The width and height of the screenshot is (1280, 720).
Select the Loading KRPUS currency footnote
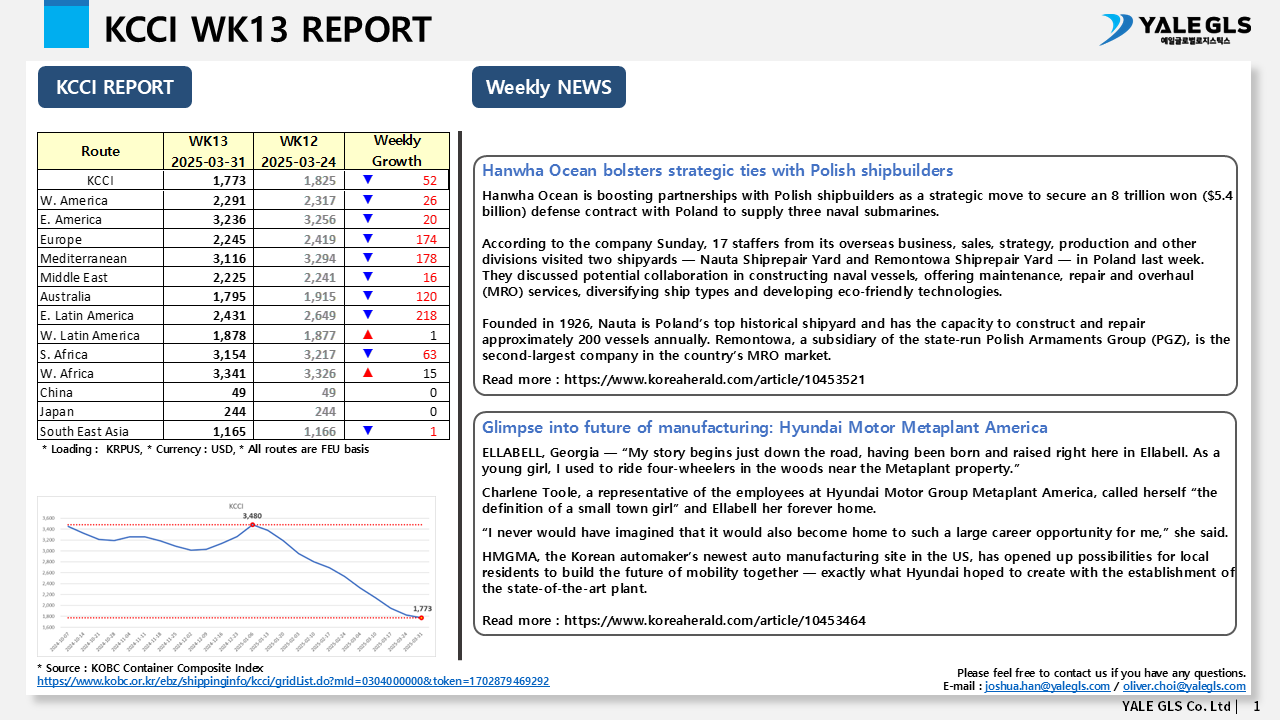pyautogui.click(x=205, y=450)
